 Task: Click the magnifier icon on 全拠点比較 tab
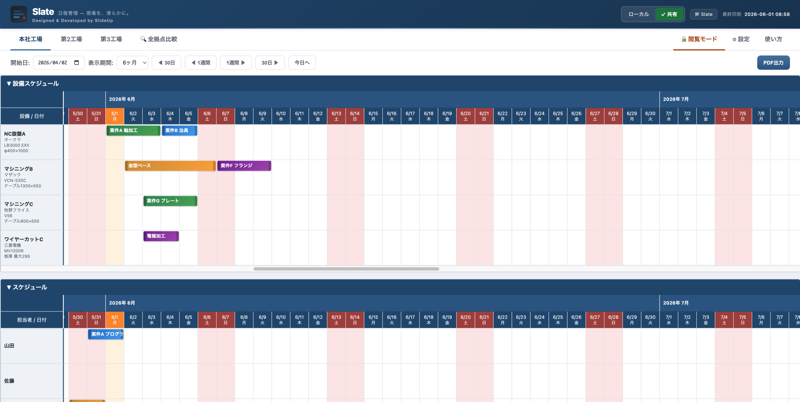click(x=143, y=39)
